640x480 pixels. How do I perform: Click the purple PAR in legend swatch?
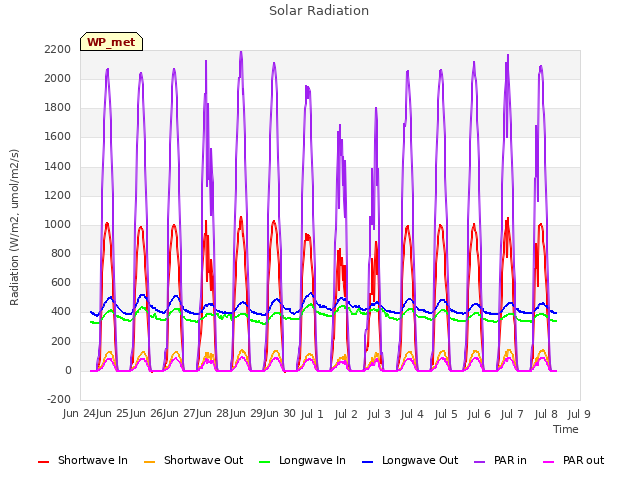point(480,462)
